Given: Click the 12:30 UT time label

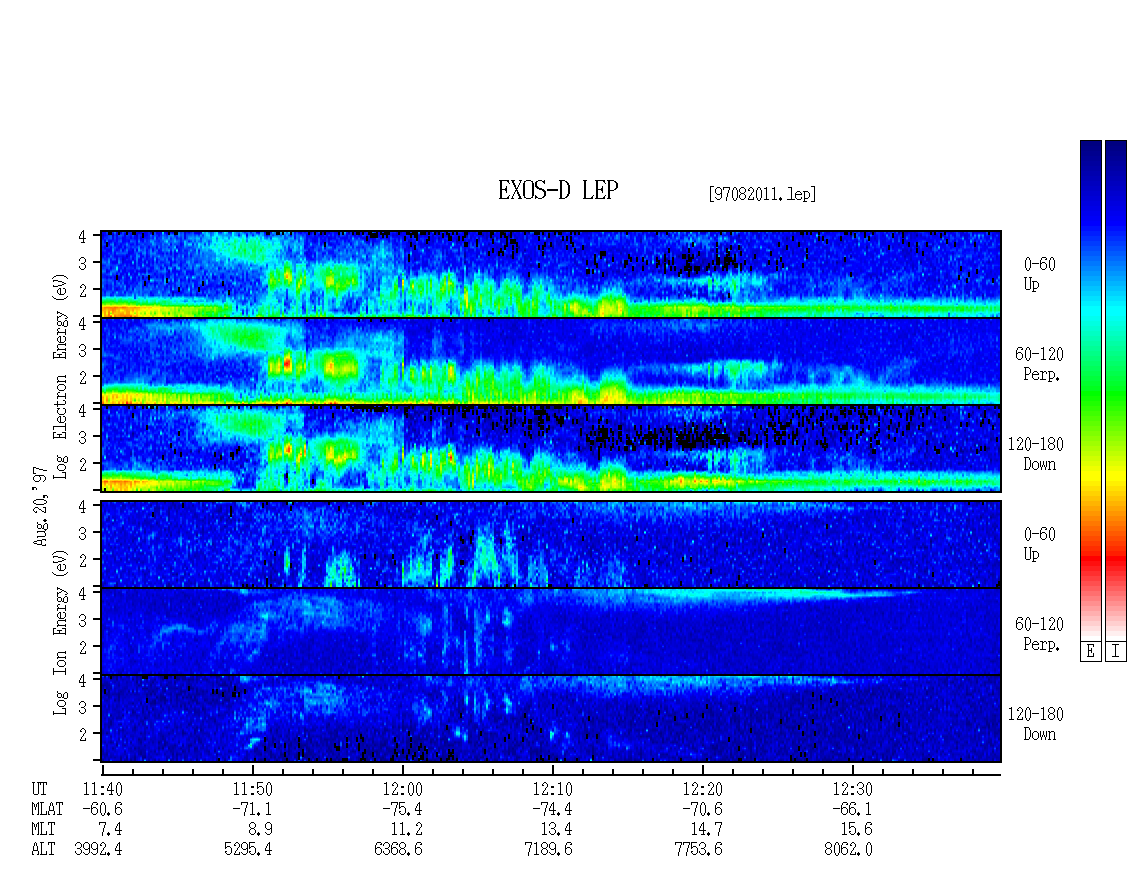Looking at the screenshot, I should coord(852,789).
